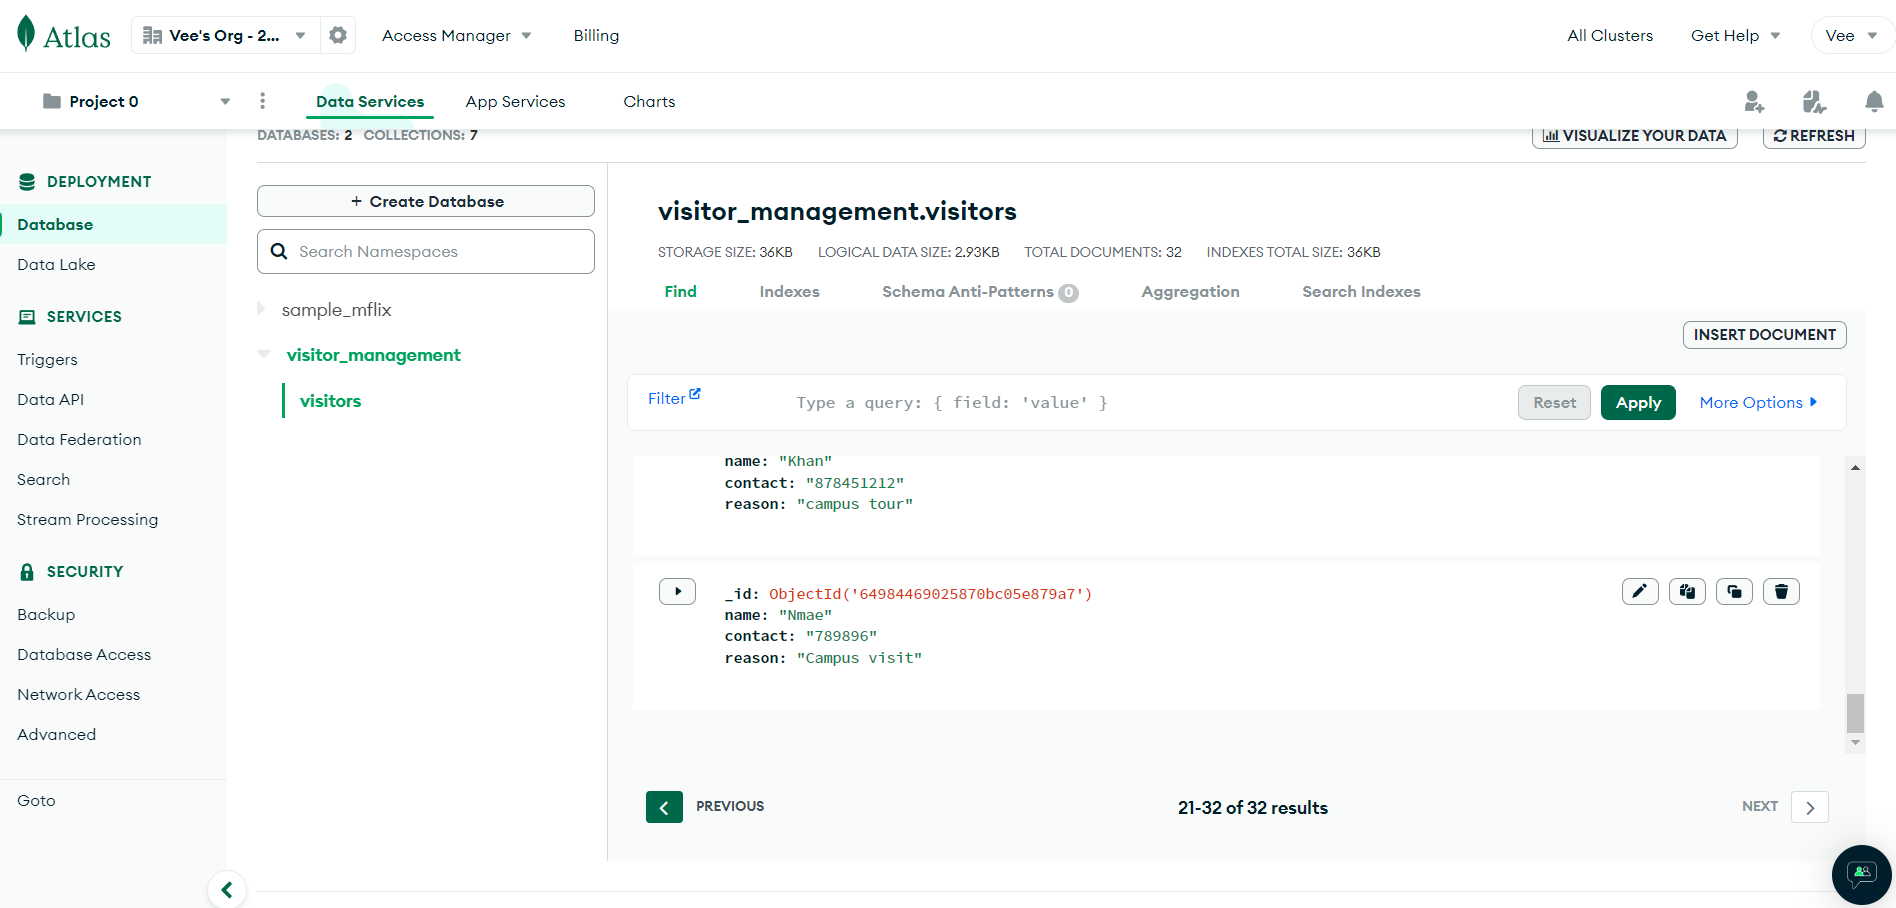Switch to the App Services tab
The width and height of the screenshot is (1896, 908).
[x=515, y=101]
